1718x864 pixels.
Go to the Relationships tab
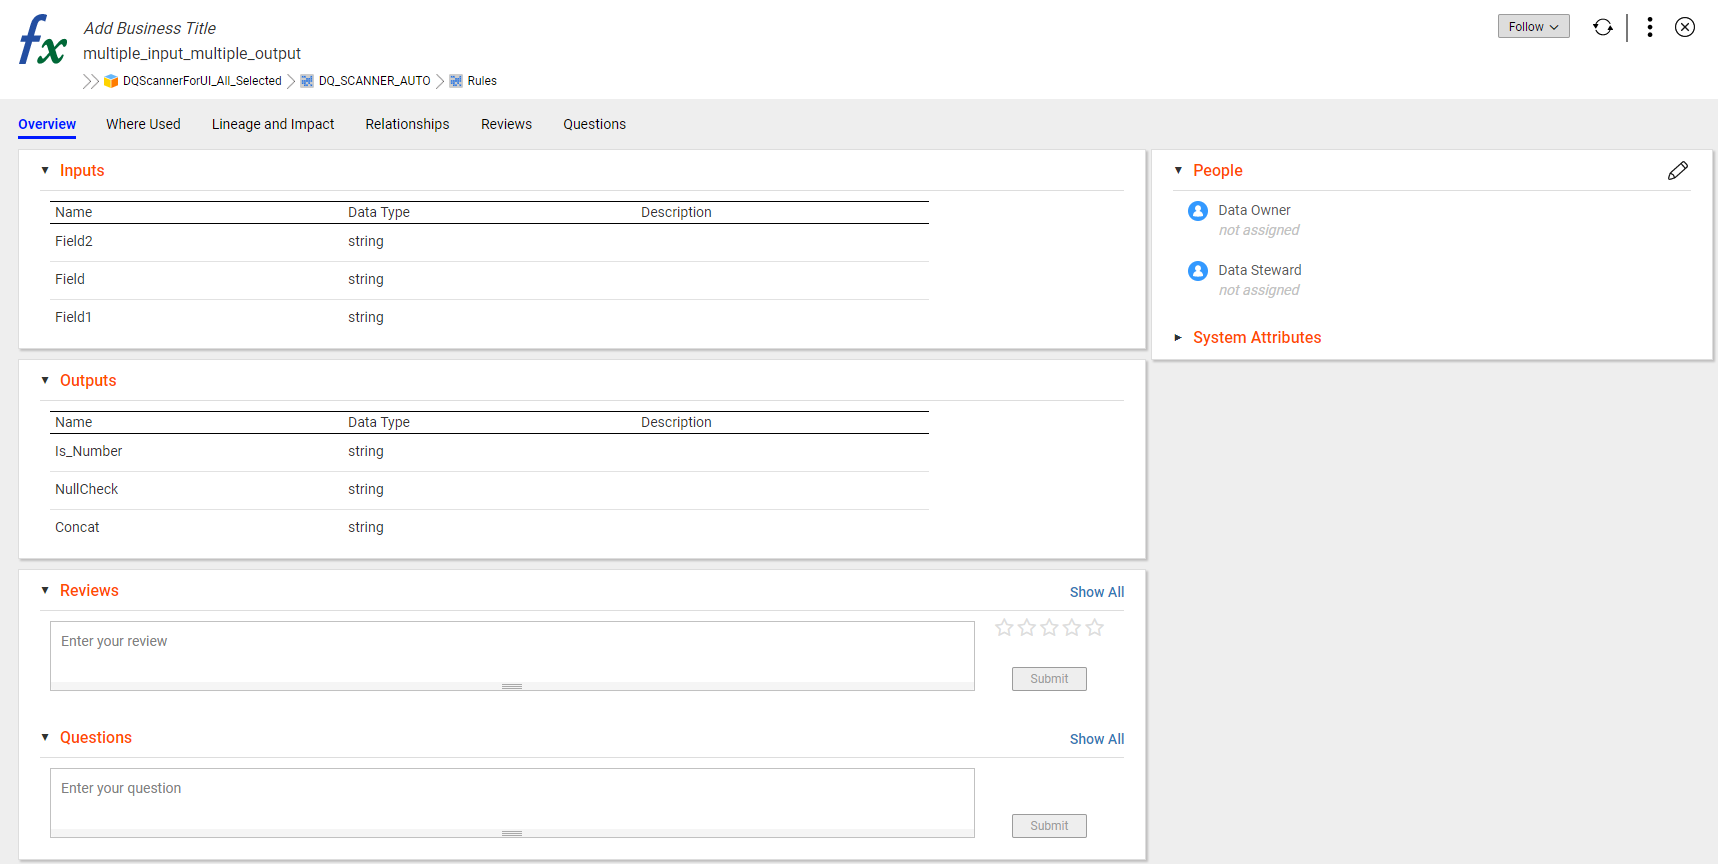pyautogui.click(x=407, y=124)
